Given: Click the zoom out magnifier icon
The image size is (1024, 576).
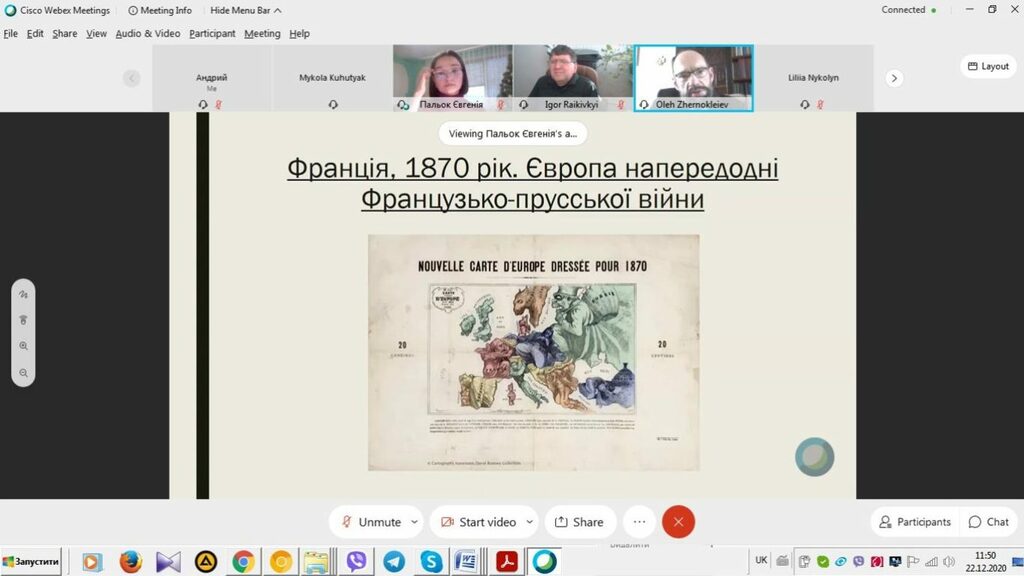Looking at the screenshot, I should click(x=23, y=371).
